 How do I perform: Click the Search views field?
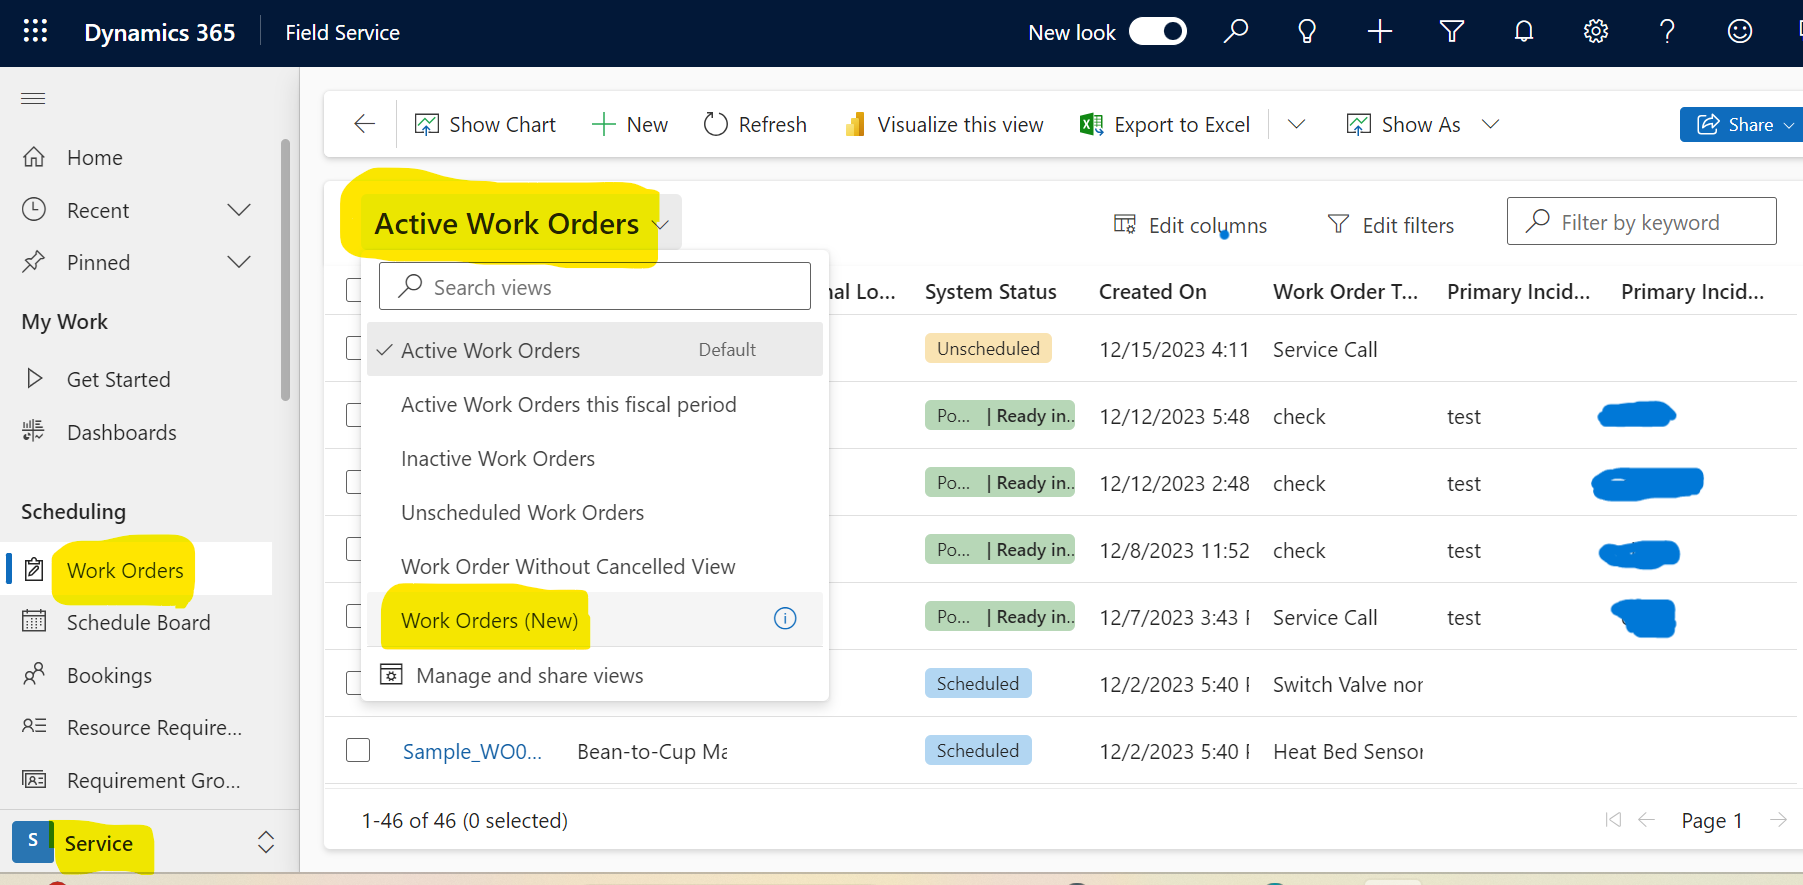[x=594, y=287]
